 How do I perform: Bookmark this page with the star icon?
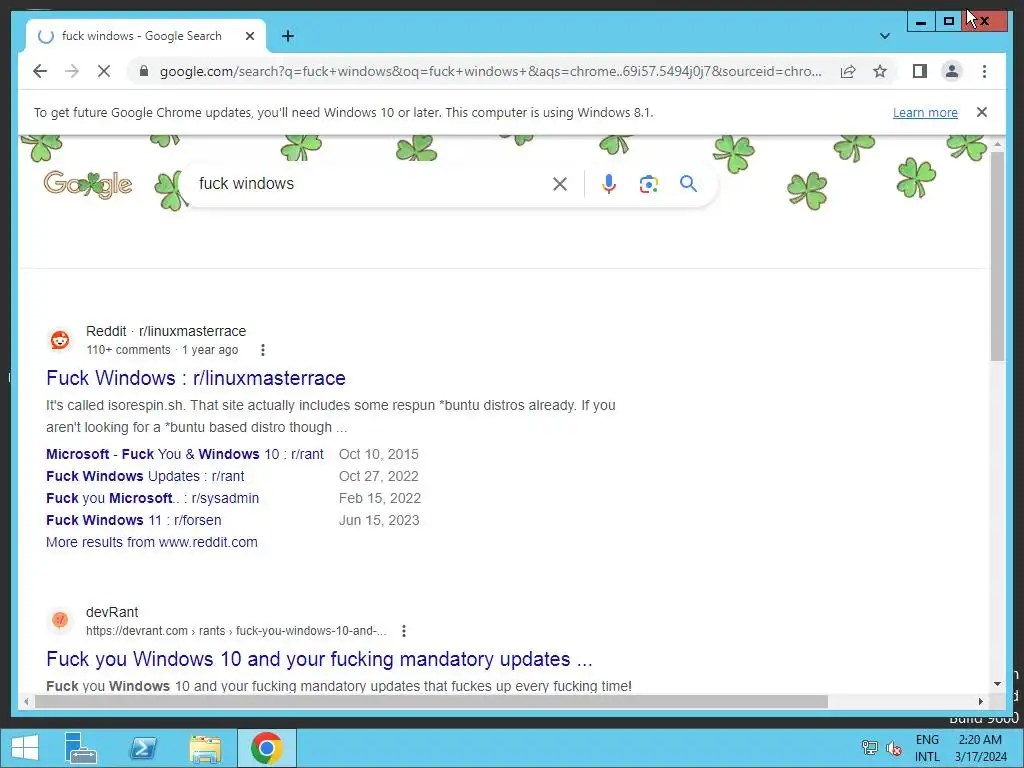coord(880,71)
